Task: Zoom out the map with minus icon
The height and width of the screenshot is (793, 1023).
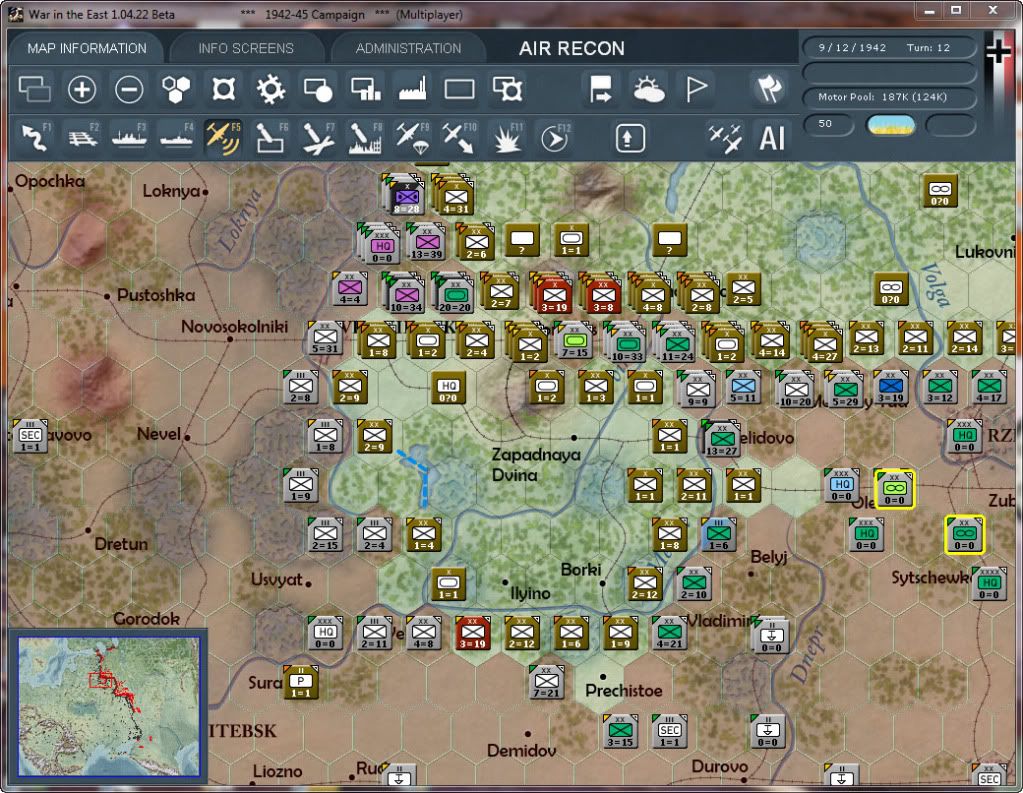Action: click(129, 89)
